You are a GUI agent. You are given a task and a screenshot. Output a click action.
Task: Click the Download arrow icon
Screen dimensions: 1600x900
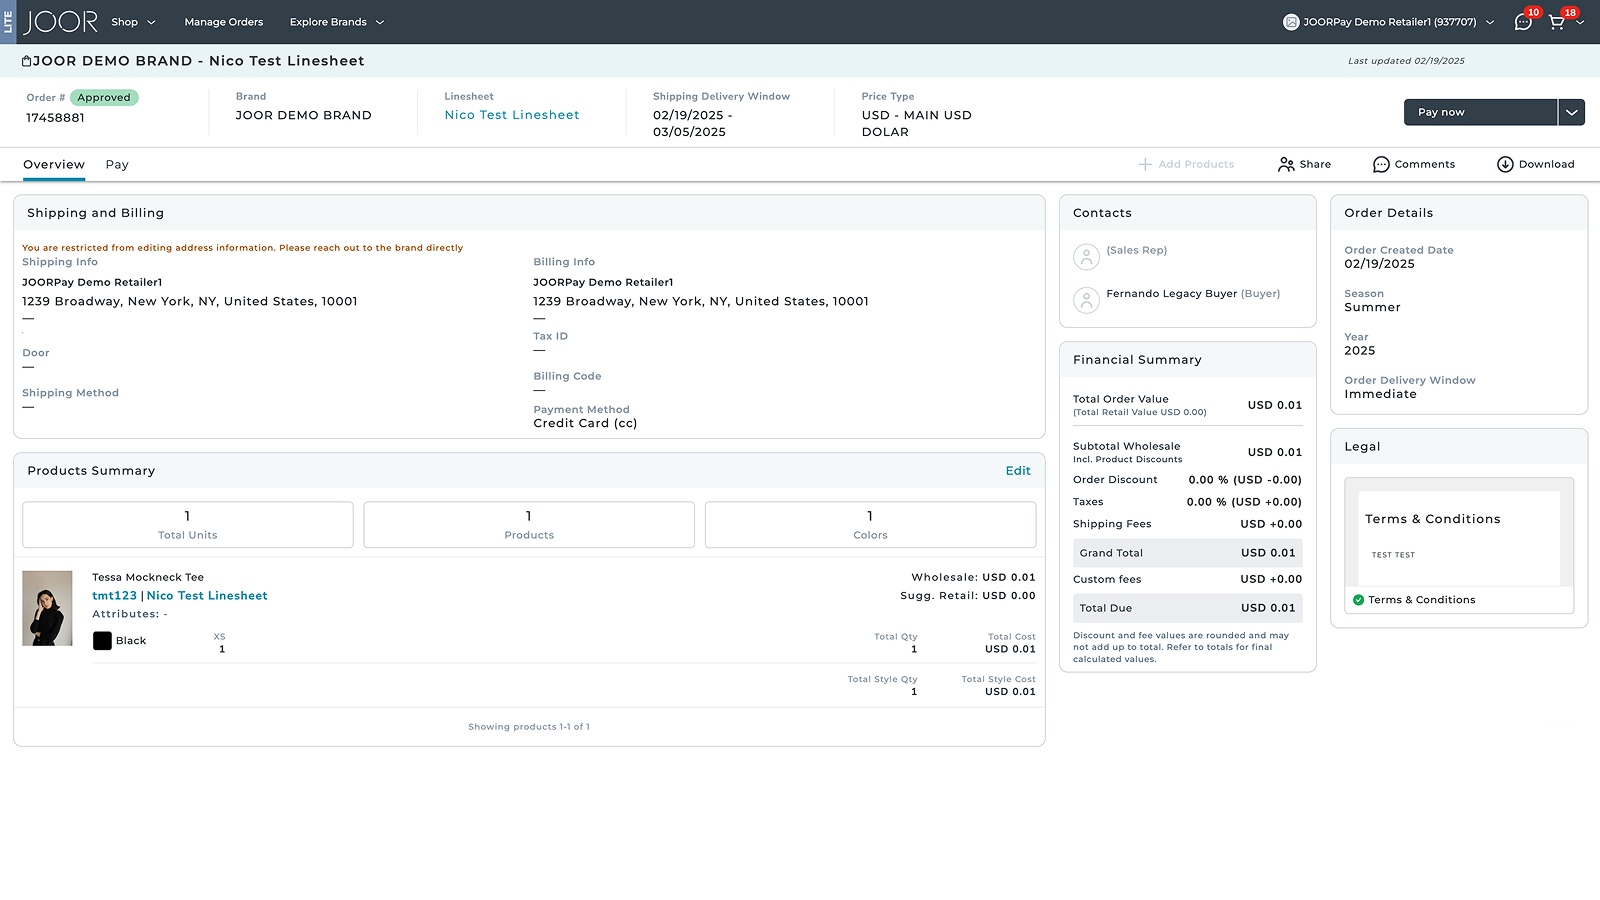[x=1505, y=164]
